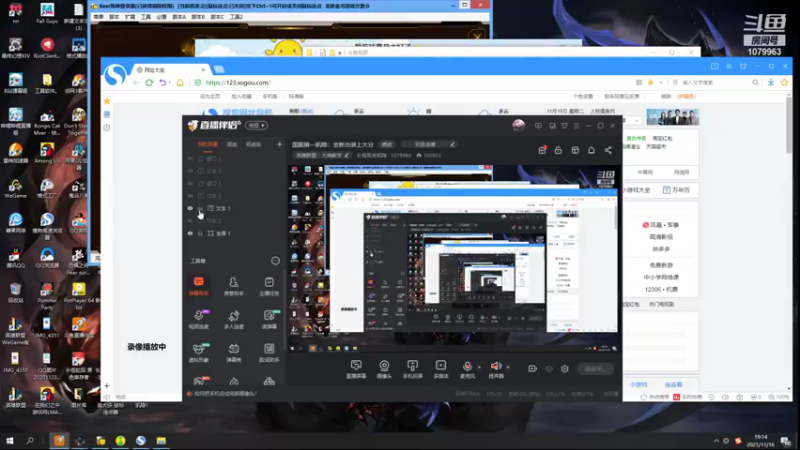Open the 房管助手 room manager tool
Viewport: 800px width, 450px height.
tap(234, 285)
